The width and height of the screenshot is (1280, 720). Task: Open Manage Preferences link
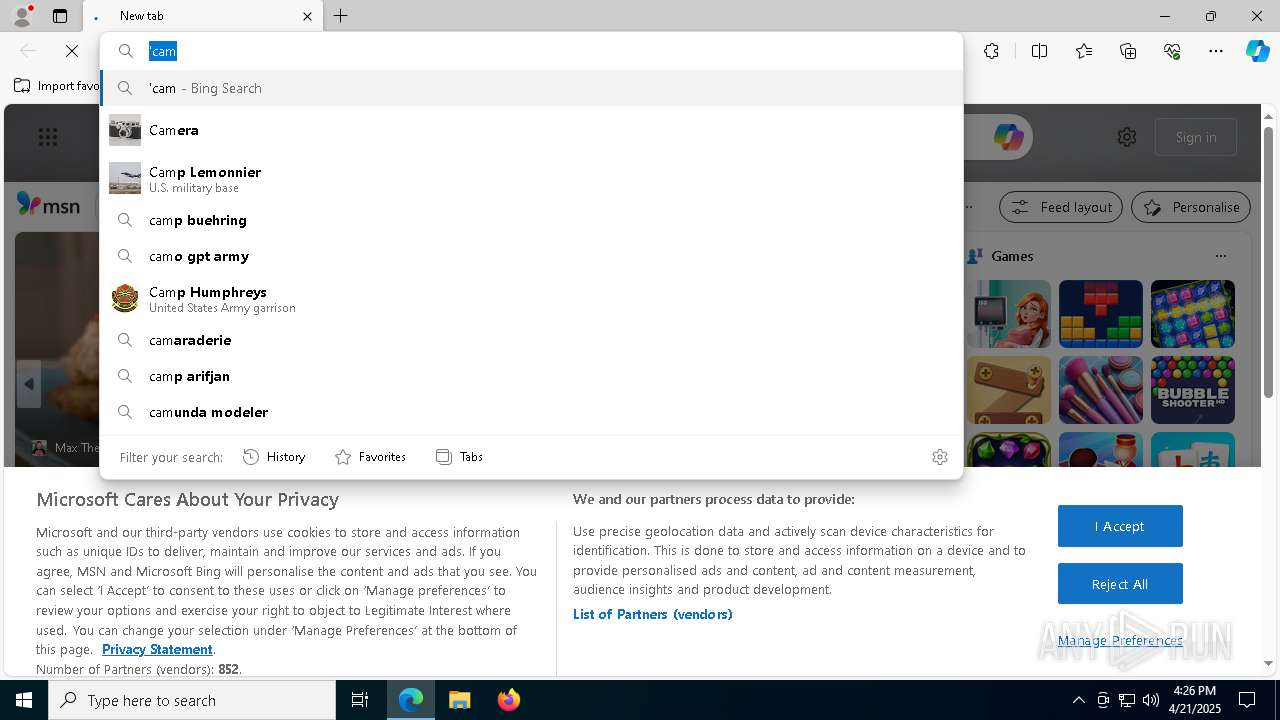click(1120, 640)
